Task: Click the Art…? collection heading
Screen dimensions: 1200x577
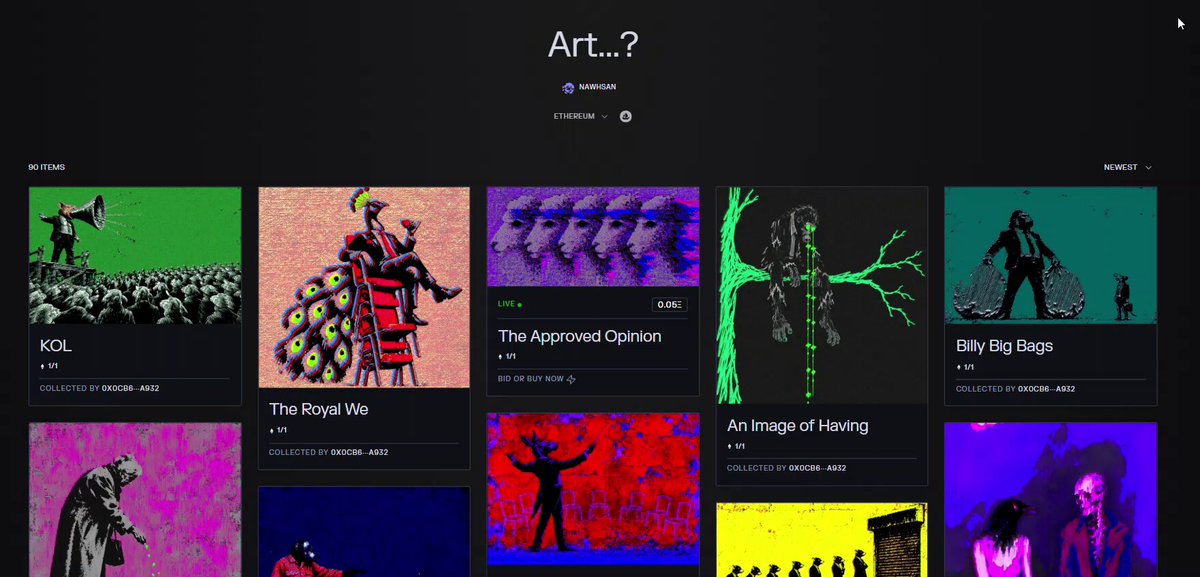Action: (x=593, y=44)
